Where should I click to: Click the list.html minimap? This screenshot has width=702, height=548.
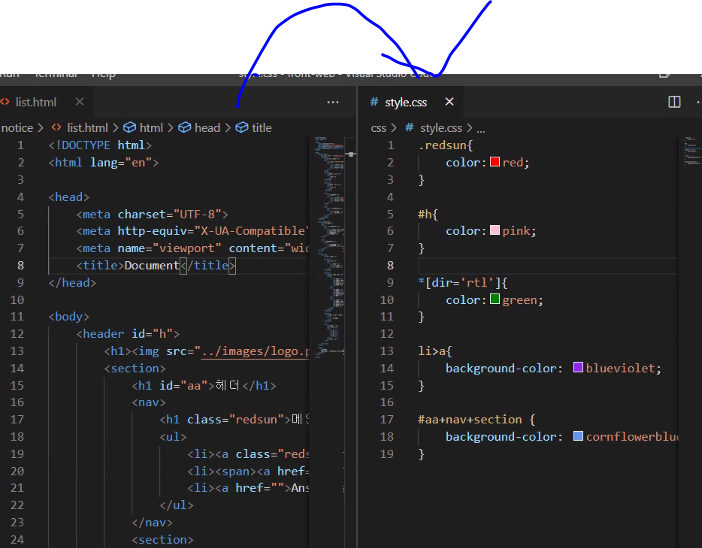pyautogui.click(x=329, y=246)
